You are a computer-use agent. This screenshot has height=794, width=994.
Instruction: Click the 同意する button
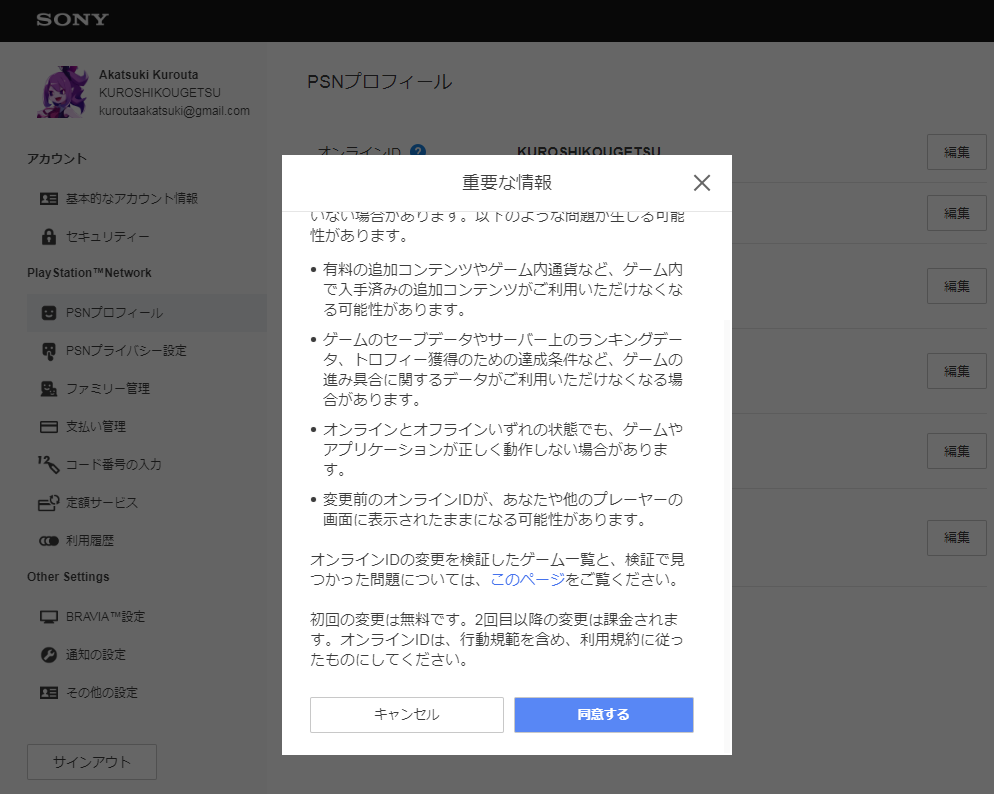(604, 715)
